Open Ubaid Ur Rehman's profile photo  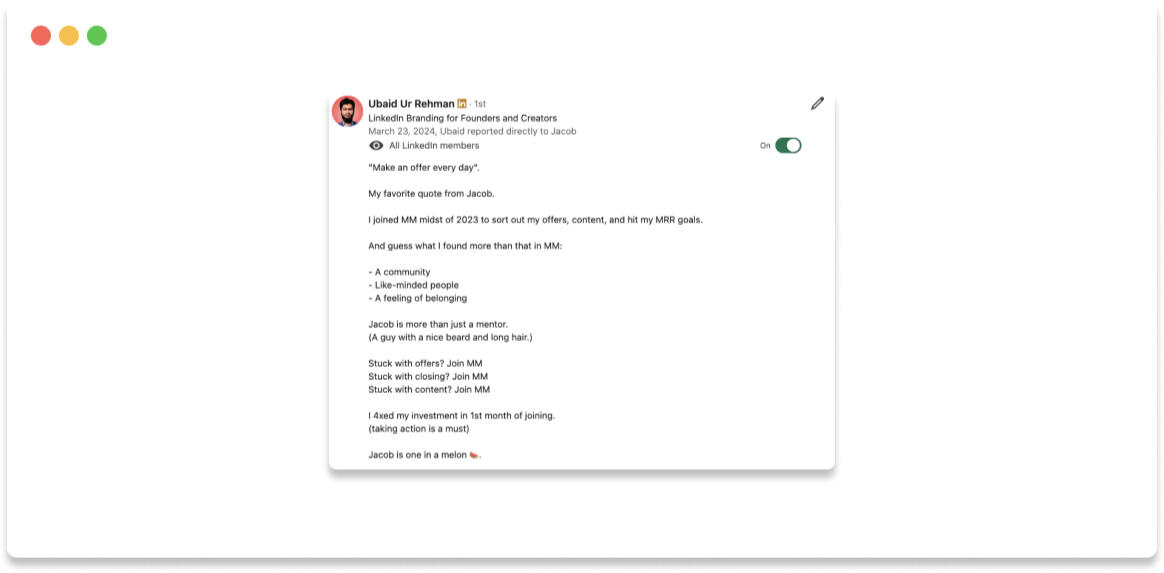(x=347, y=111)
